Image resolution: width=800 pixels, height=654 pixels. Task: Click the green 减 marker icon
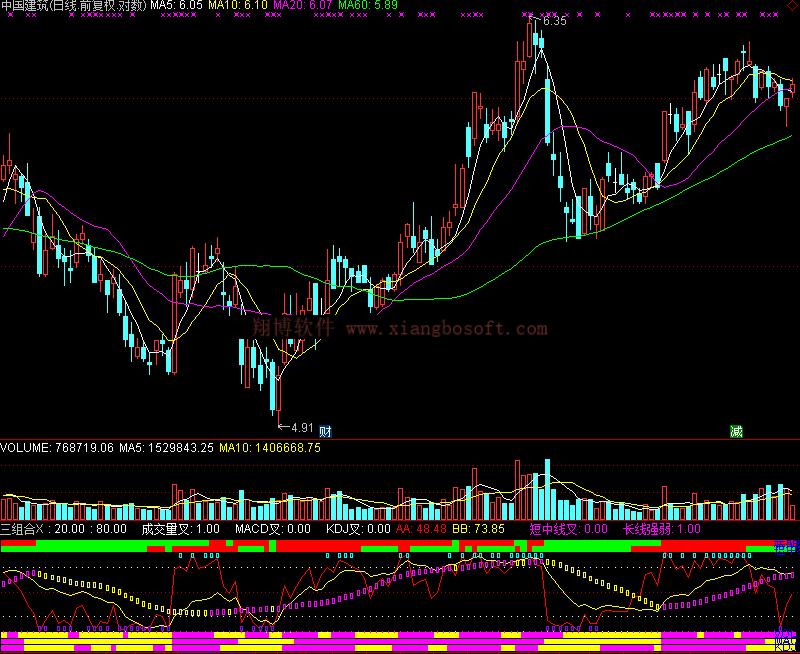click(736, 432)
